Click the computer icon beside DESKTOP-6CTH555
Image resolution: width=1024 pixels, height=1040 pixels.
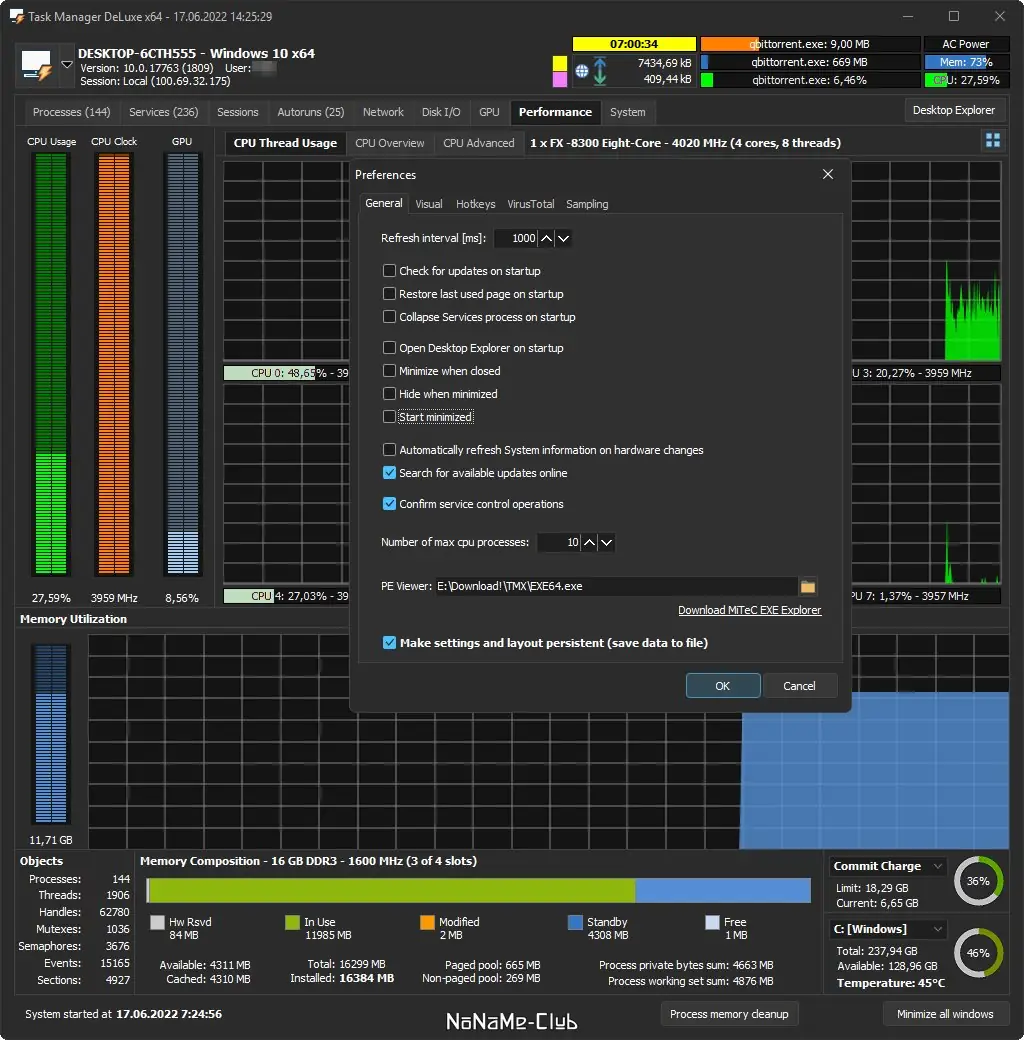(36, 65)
